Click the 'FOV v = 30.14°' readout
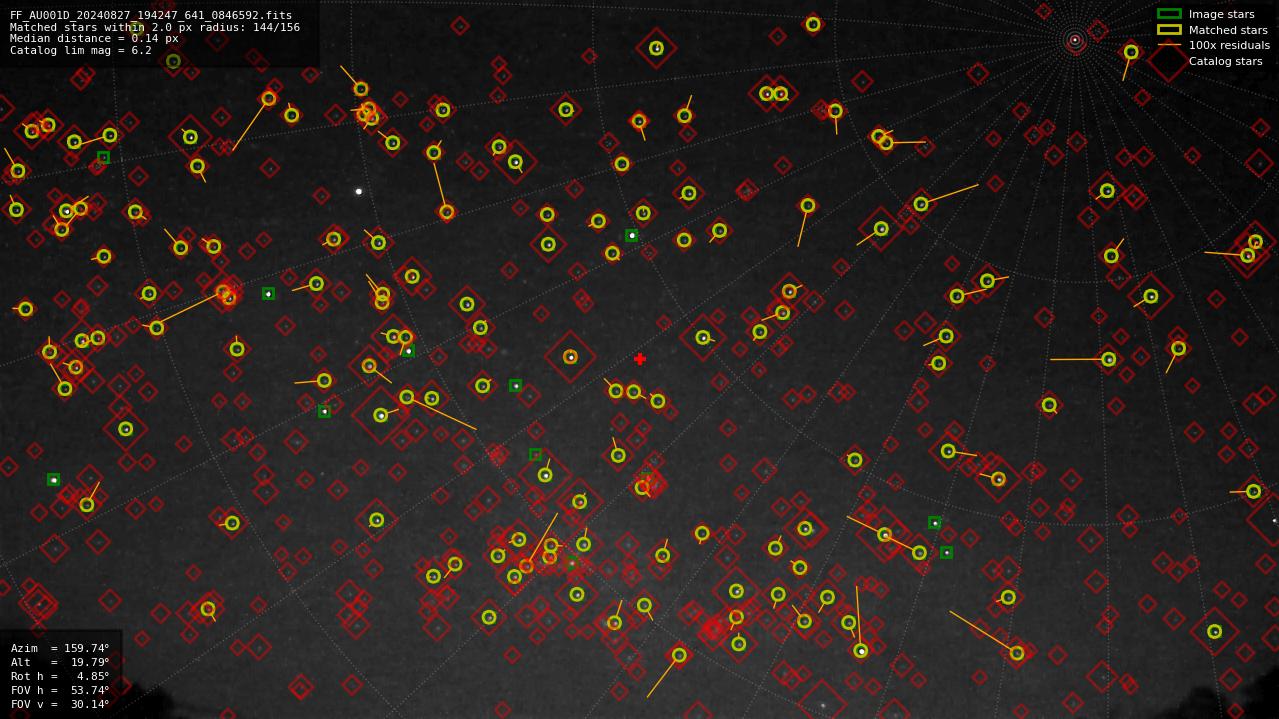The image size is (1279, 719). pyautogui.click(x=60, y=704)
